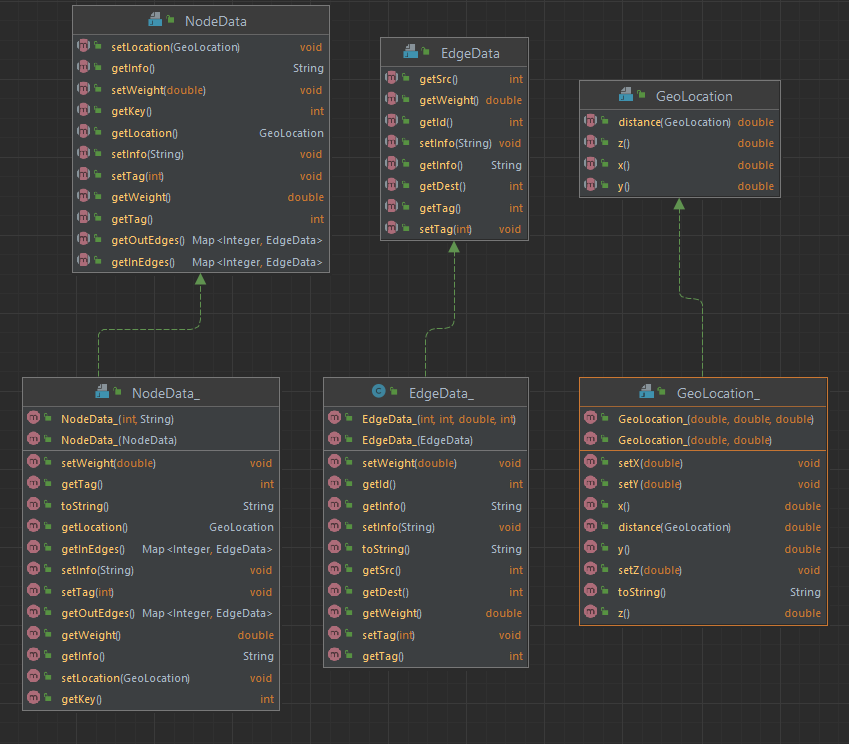
Task: Click the blue C class icon beside EdgeData_
Action: tap(380, 391)
